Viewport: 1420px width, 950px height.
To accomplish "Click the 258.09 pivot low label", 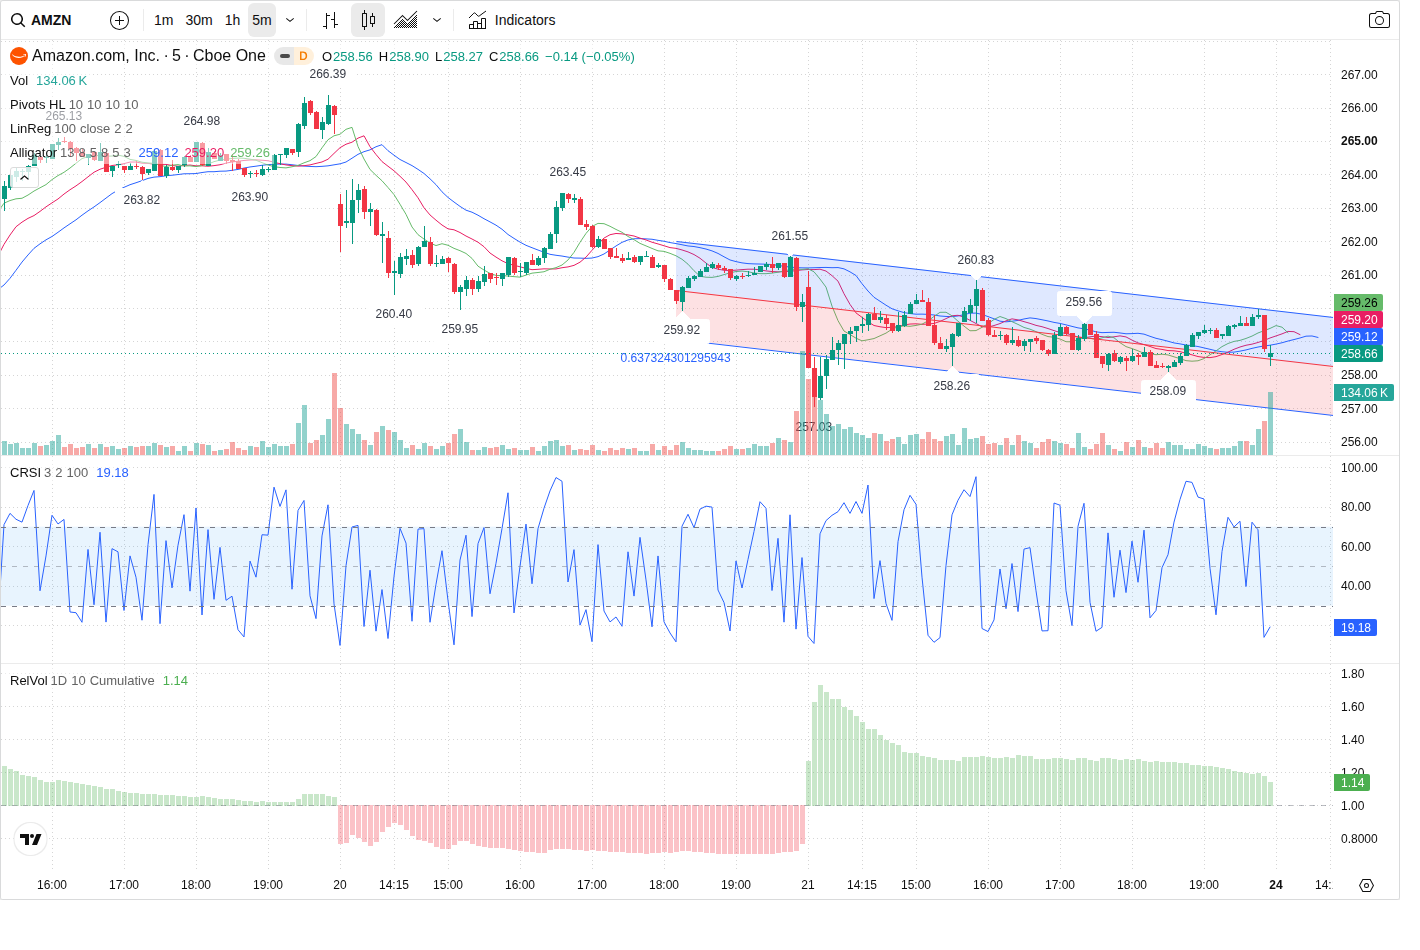I will point(1168,391).
